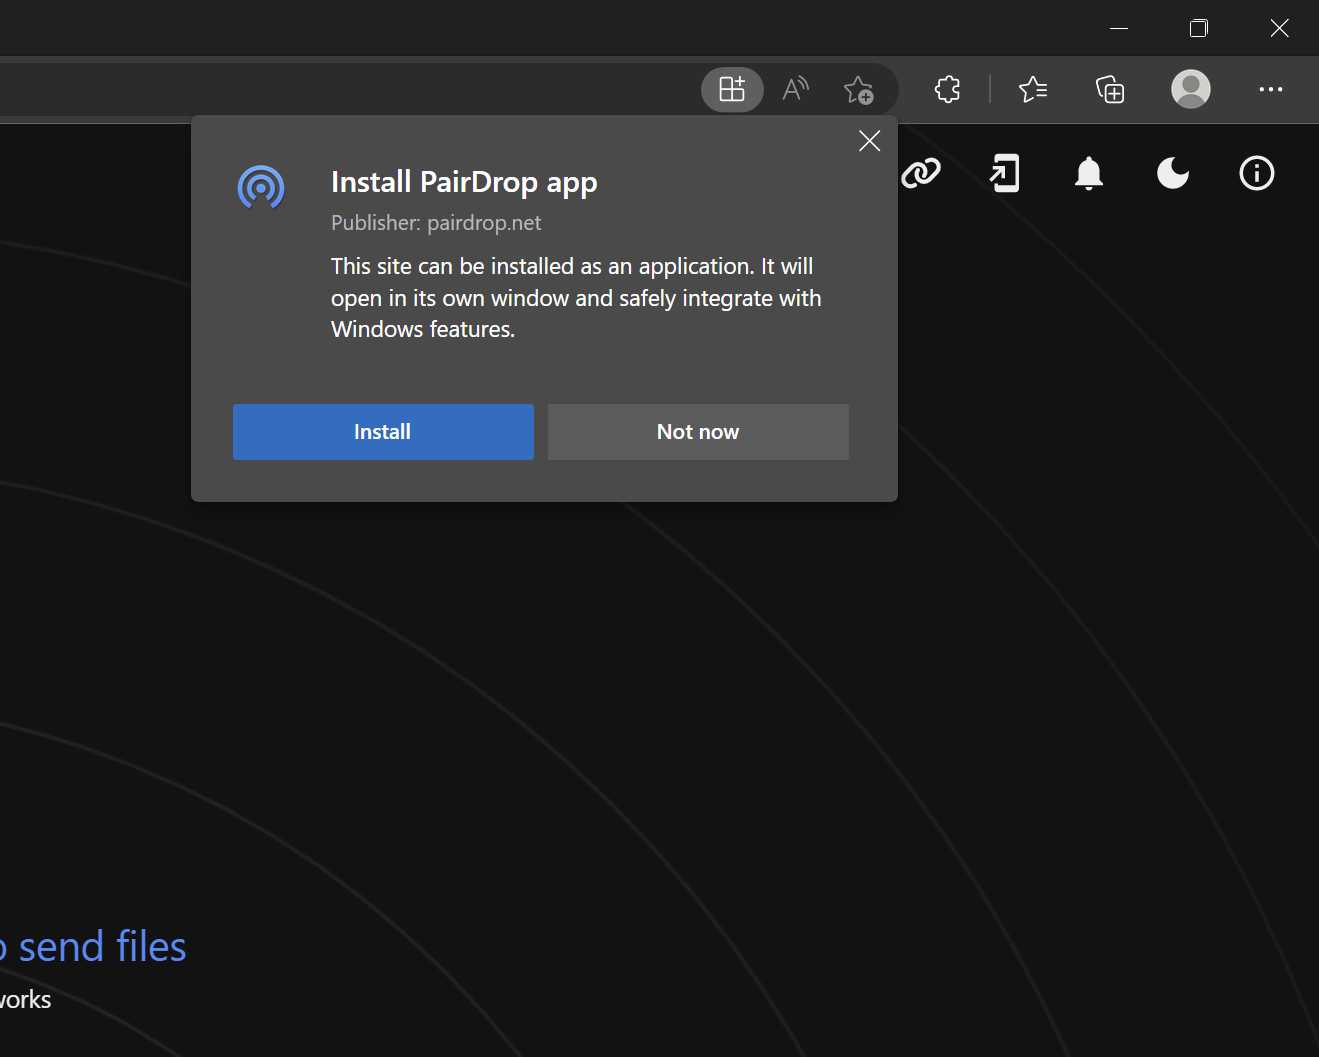Open the Edge profile avatar menu
Screen dimensions: 1319x1057
click(x=1190, y=89)
